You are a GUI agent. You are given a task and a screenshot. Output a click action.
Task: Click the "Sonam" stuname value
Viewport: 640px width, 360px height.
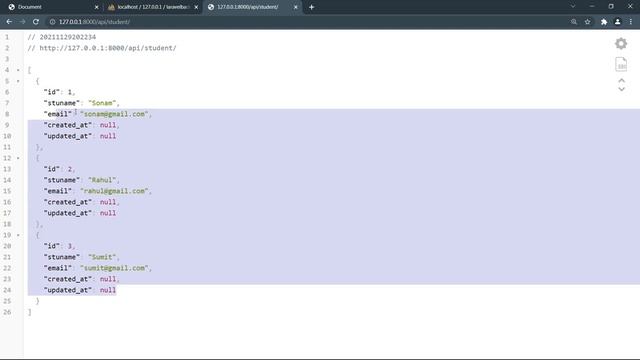coord(102,103)
